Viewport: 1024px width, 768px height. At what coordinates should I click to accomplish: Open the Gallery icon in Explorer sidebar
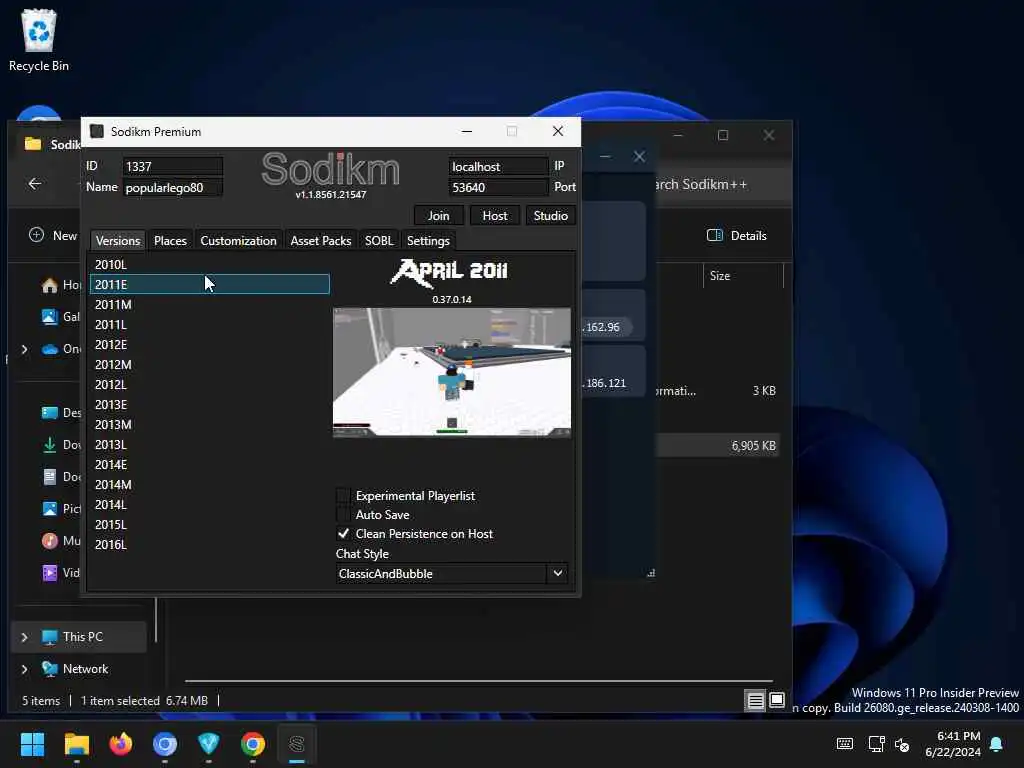pyautogui.click(x=50, y=317)
